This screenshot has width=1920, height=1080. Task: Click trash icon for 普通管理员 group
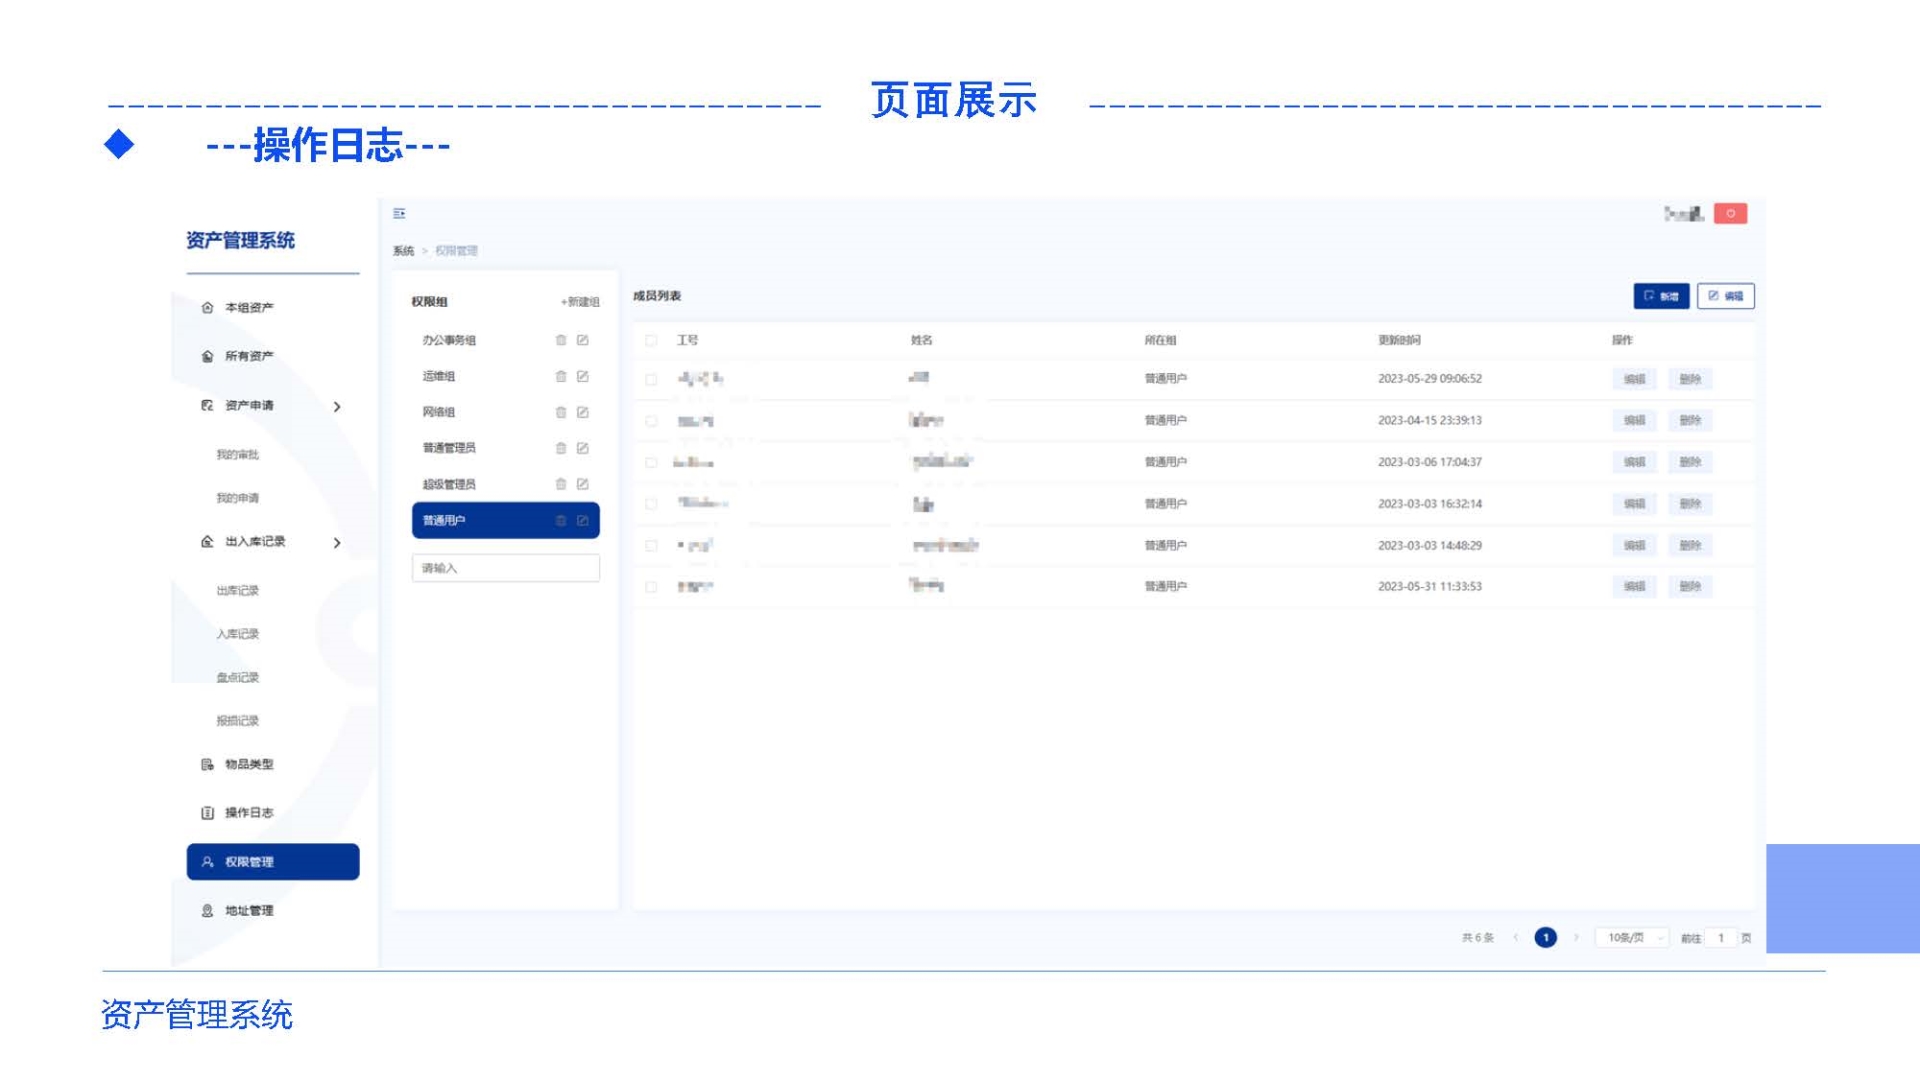point(561,448)
